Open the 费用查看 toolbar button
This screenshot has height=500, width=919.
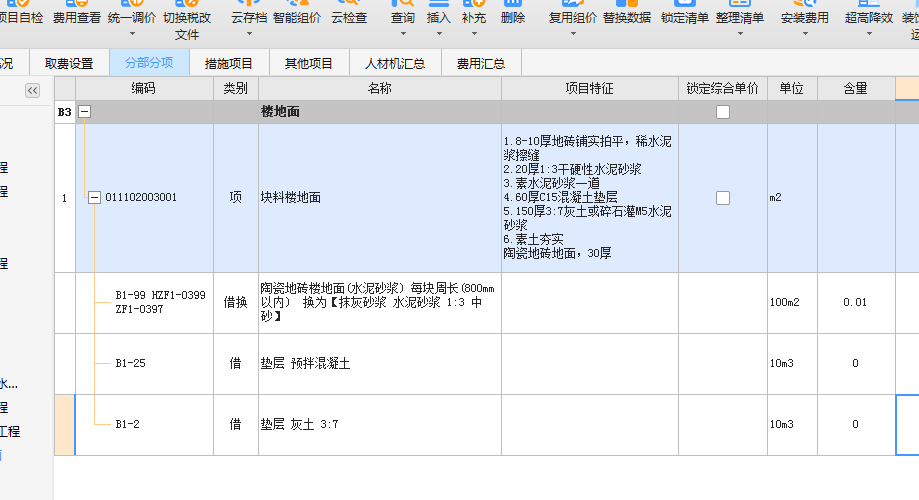click(x=77, y=13)
